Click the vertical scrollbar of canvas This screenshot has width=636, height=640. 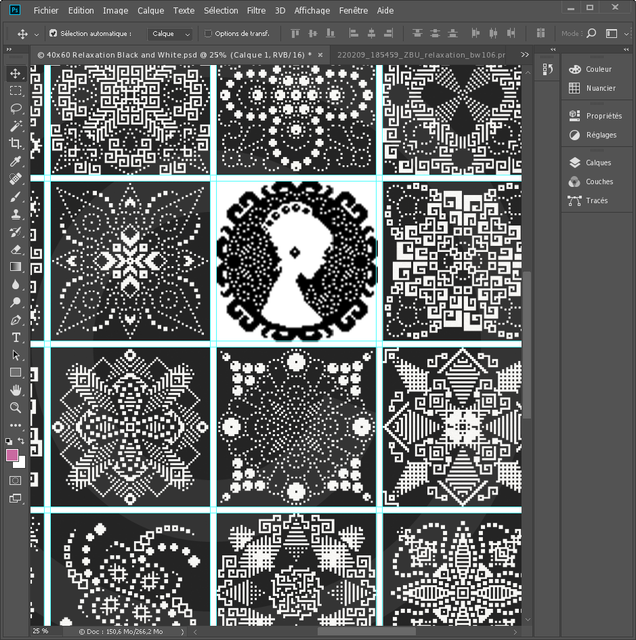[x=527, y=345]
